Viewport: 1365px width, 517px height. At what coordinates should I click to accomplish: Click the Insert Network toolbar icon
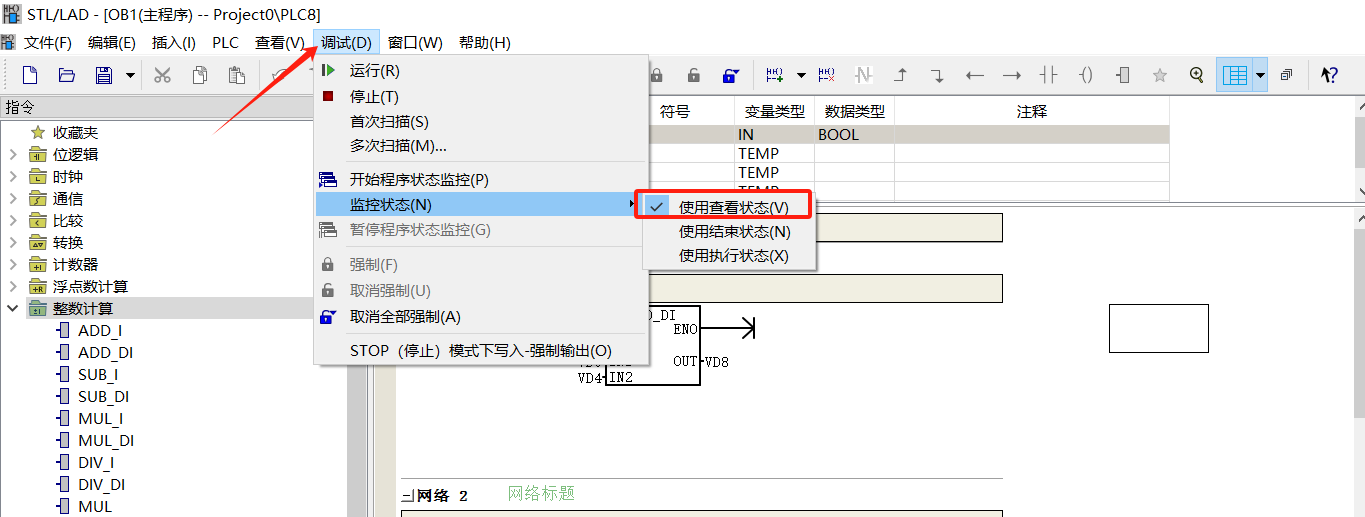[x=775, y=75]
